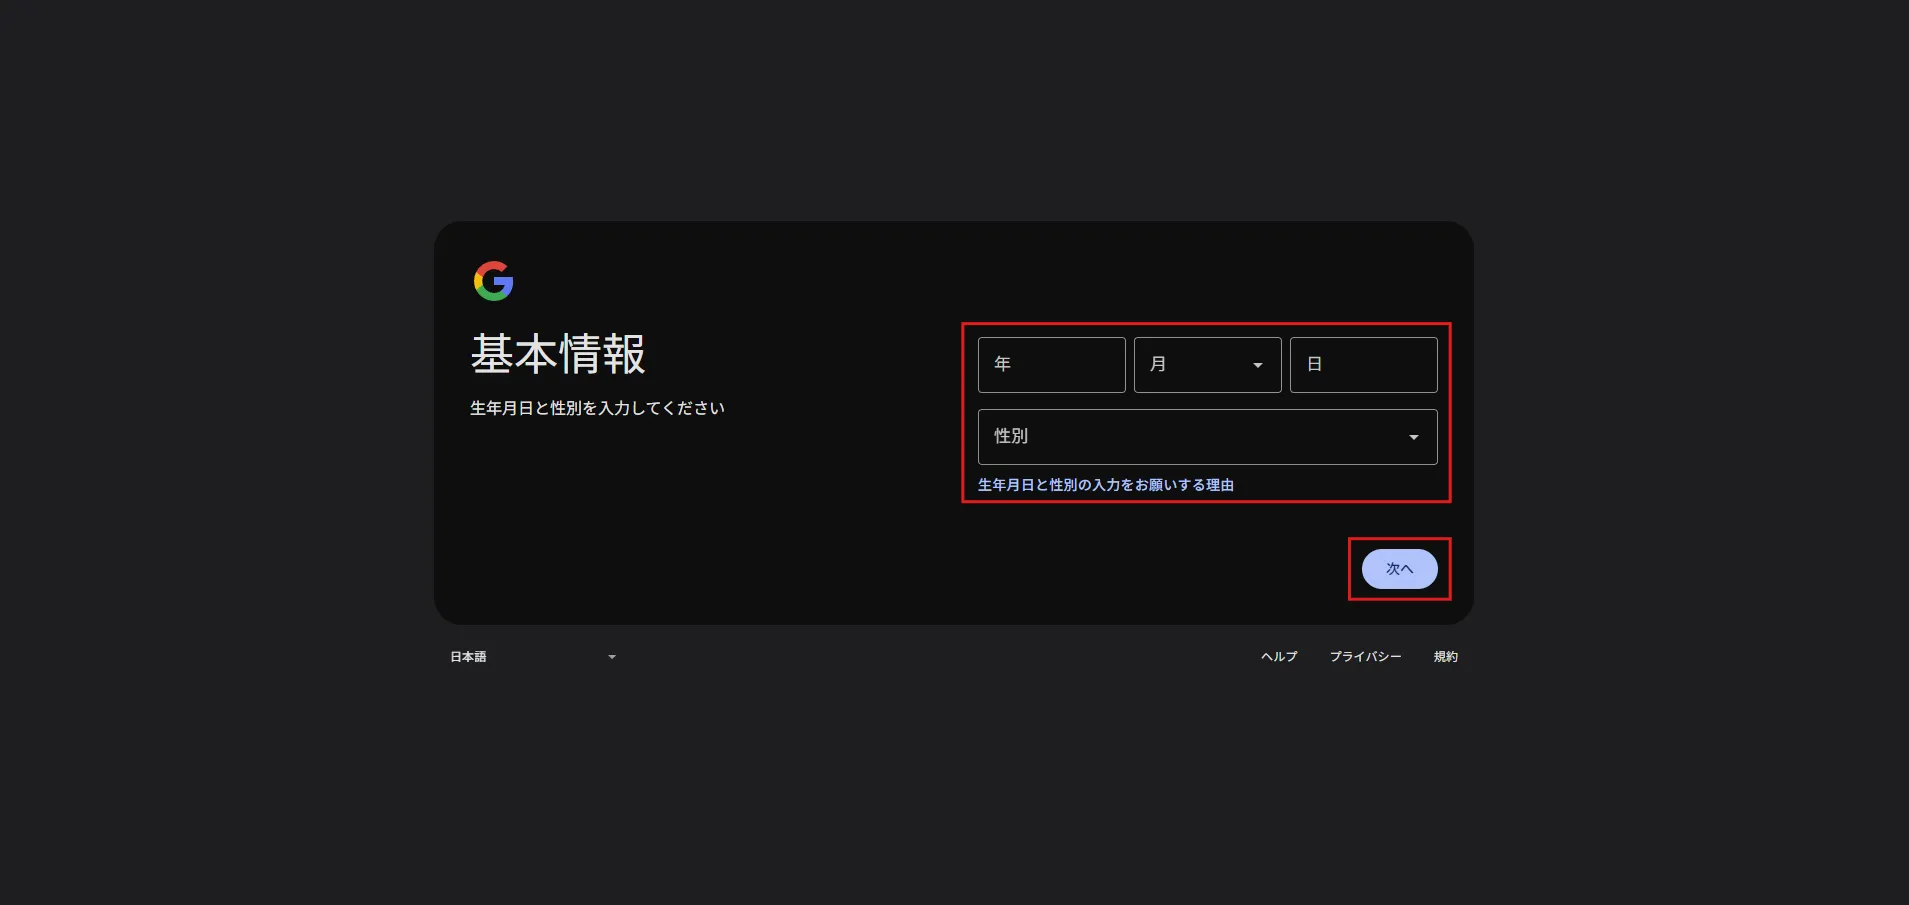Click the 年 (year) input field
Image resolution: width=1909 pixels, height=905 pixels.
(x=1051, y=365)
